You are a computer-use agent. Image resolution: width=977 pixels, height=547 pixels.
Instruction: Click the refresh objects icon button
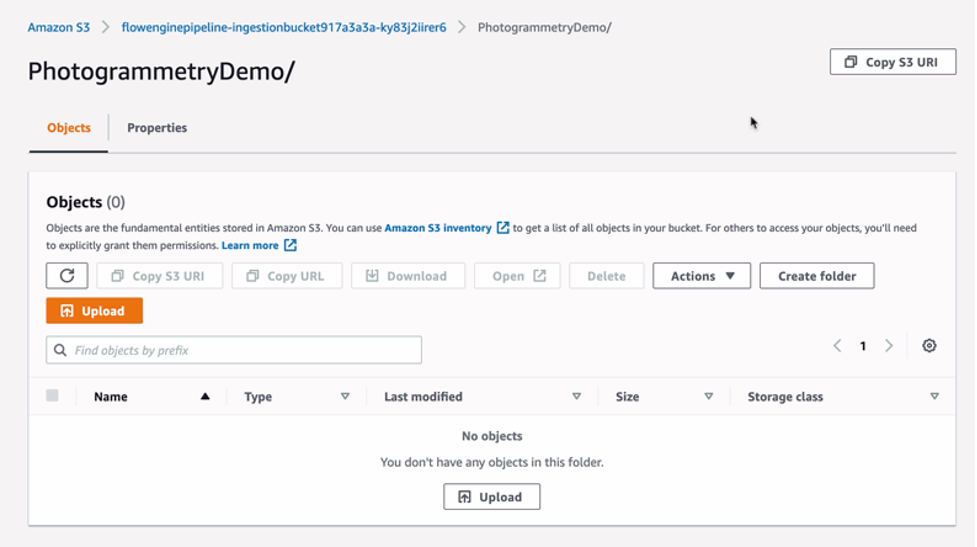(67, 275)
